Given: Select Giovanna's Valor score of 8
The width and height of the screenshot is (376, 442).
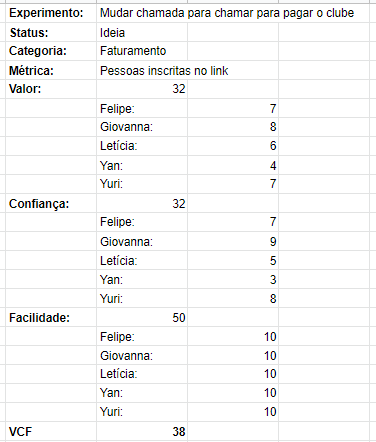Looking at the screenshot, I should 233,127.
